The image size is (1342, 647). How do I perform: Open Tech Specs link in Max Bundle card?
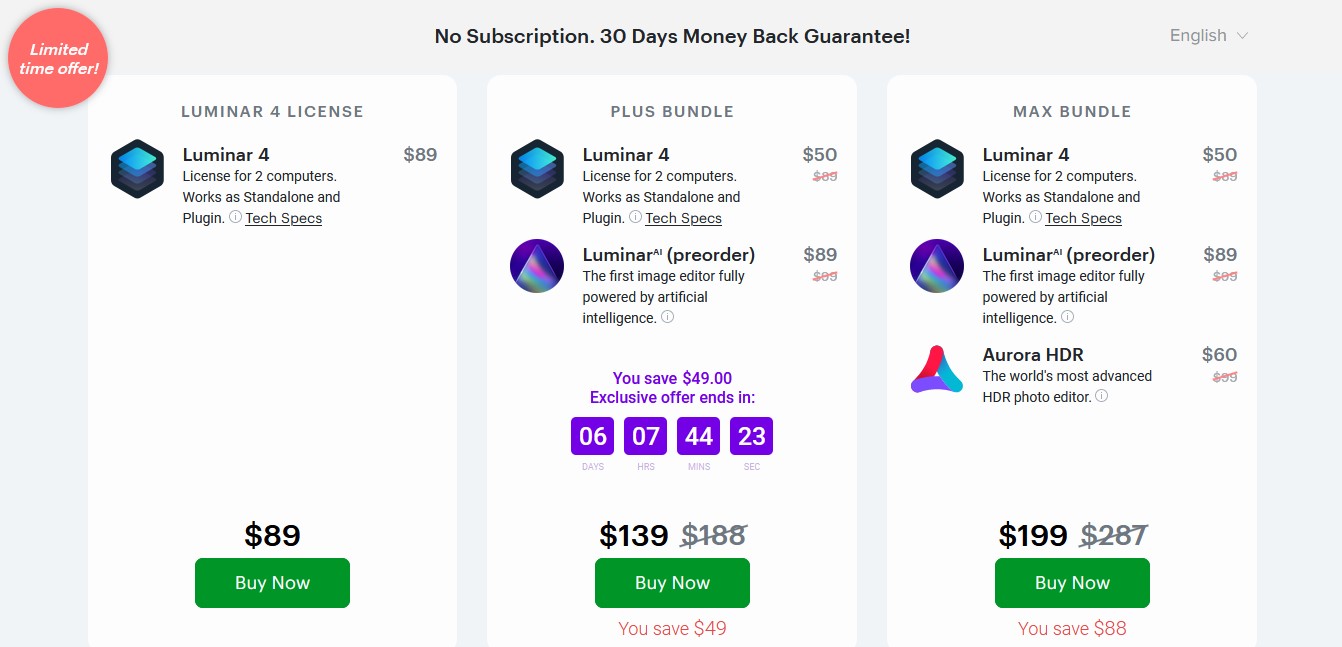pyautogui.click(x=1084, y=218)
